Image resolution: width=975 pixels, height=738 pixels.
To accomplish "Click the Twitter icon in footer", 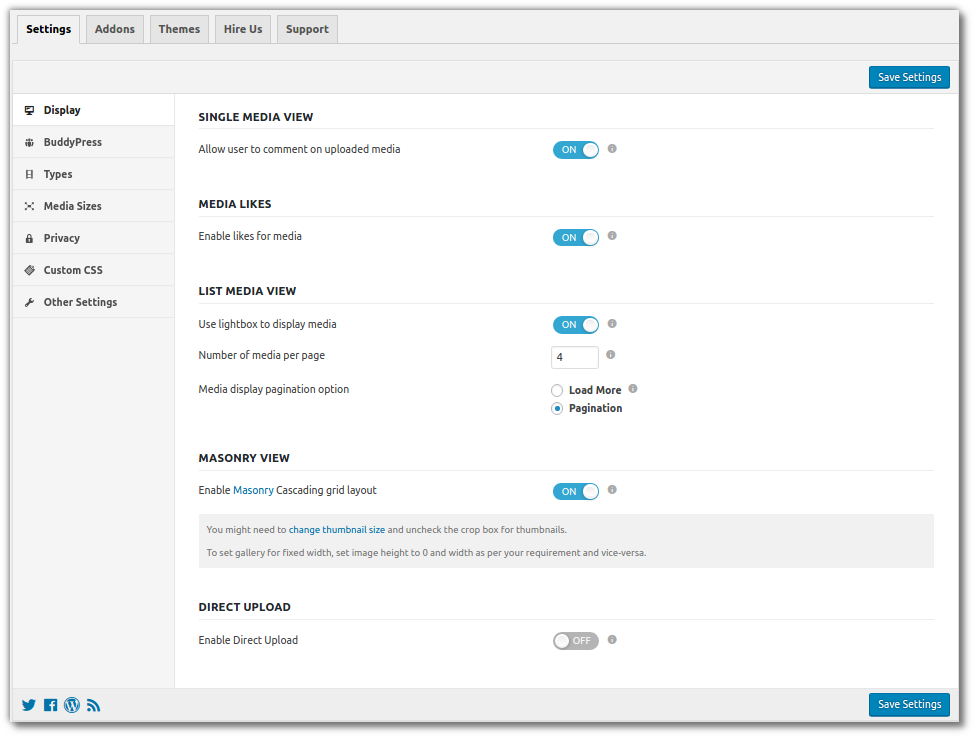I will [x=29, y=705].
